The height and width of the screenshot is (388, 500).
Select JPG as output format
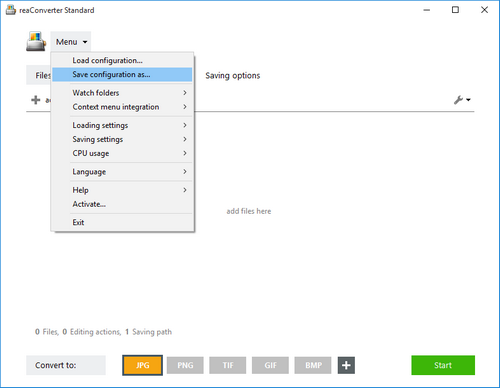click(142, 365)
